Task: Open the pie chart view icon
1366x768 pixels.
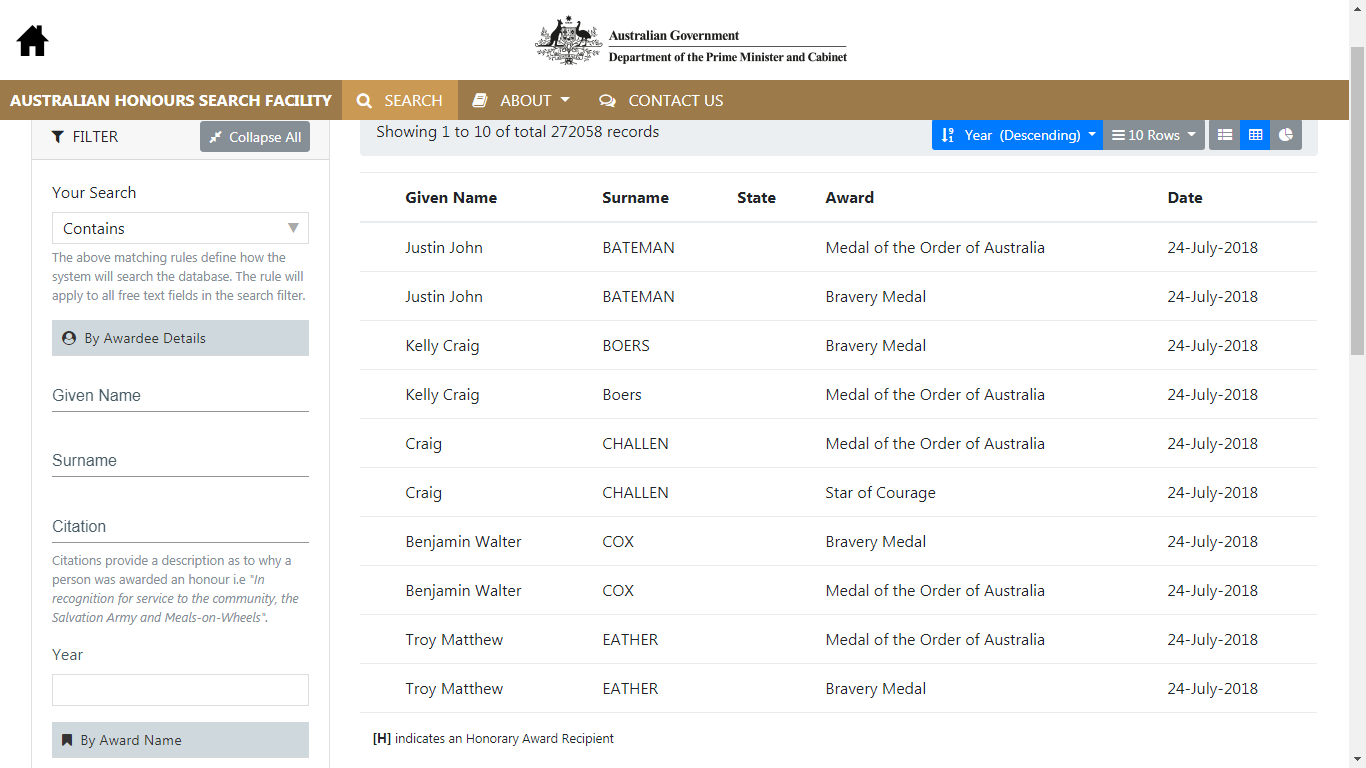Action: coord(1286,135)
